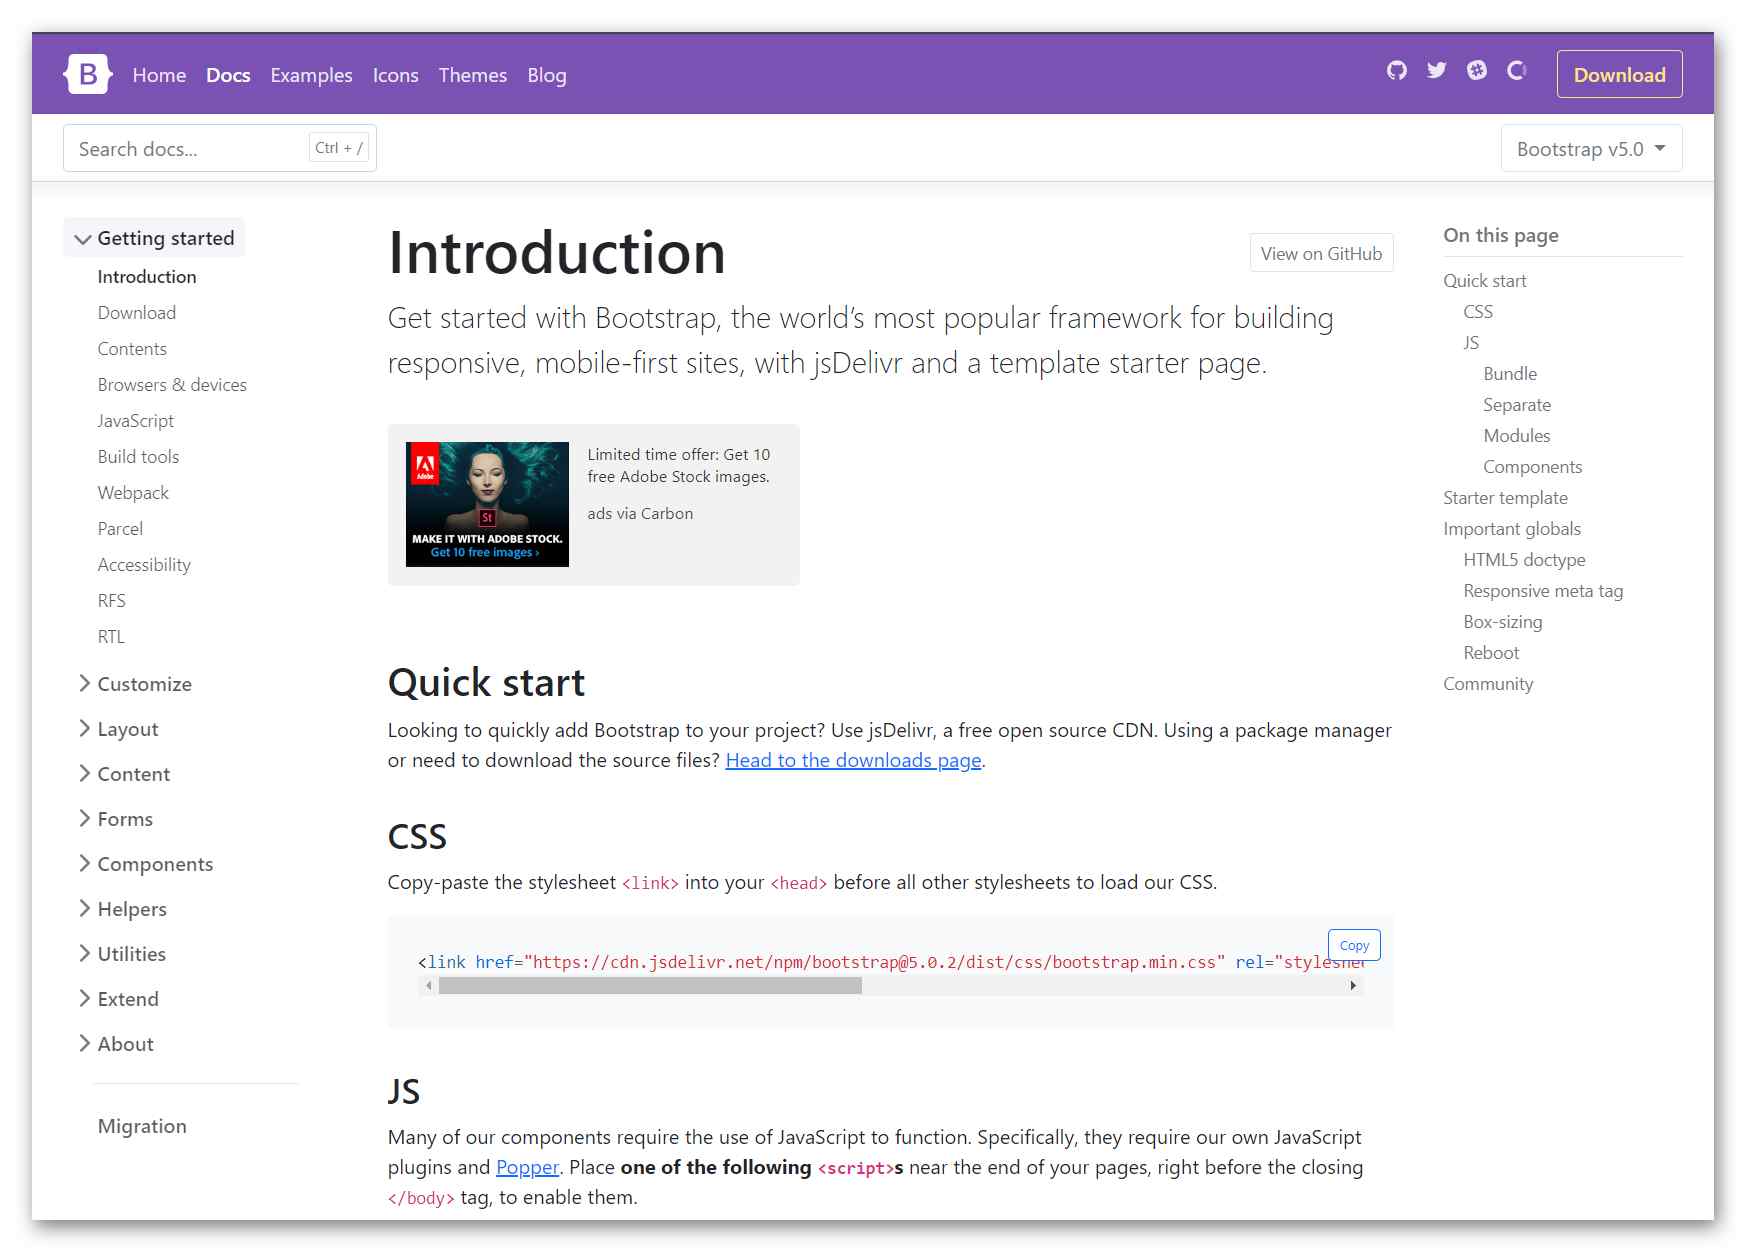Open RTL in the sidebar
The height and width of the screenshot is (1252, 1746).
point(111,636)
